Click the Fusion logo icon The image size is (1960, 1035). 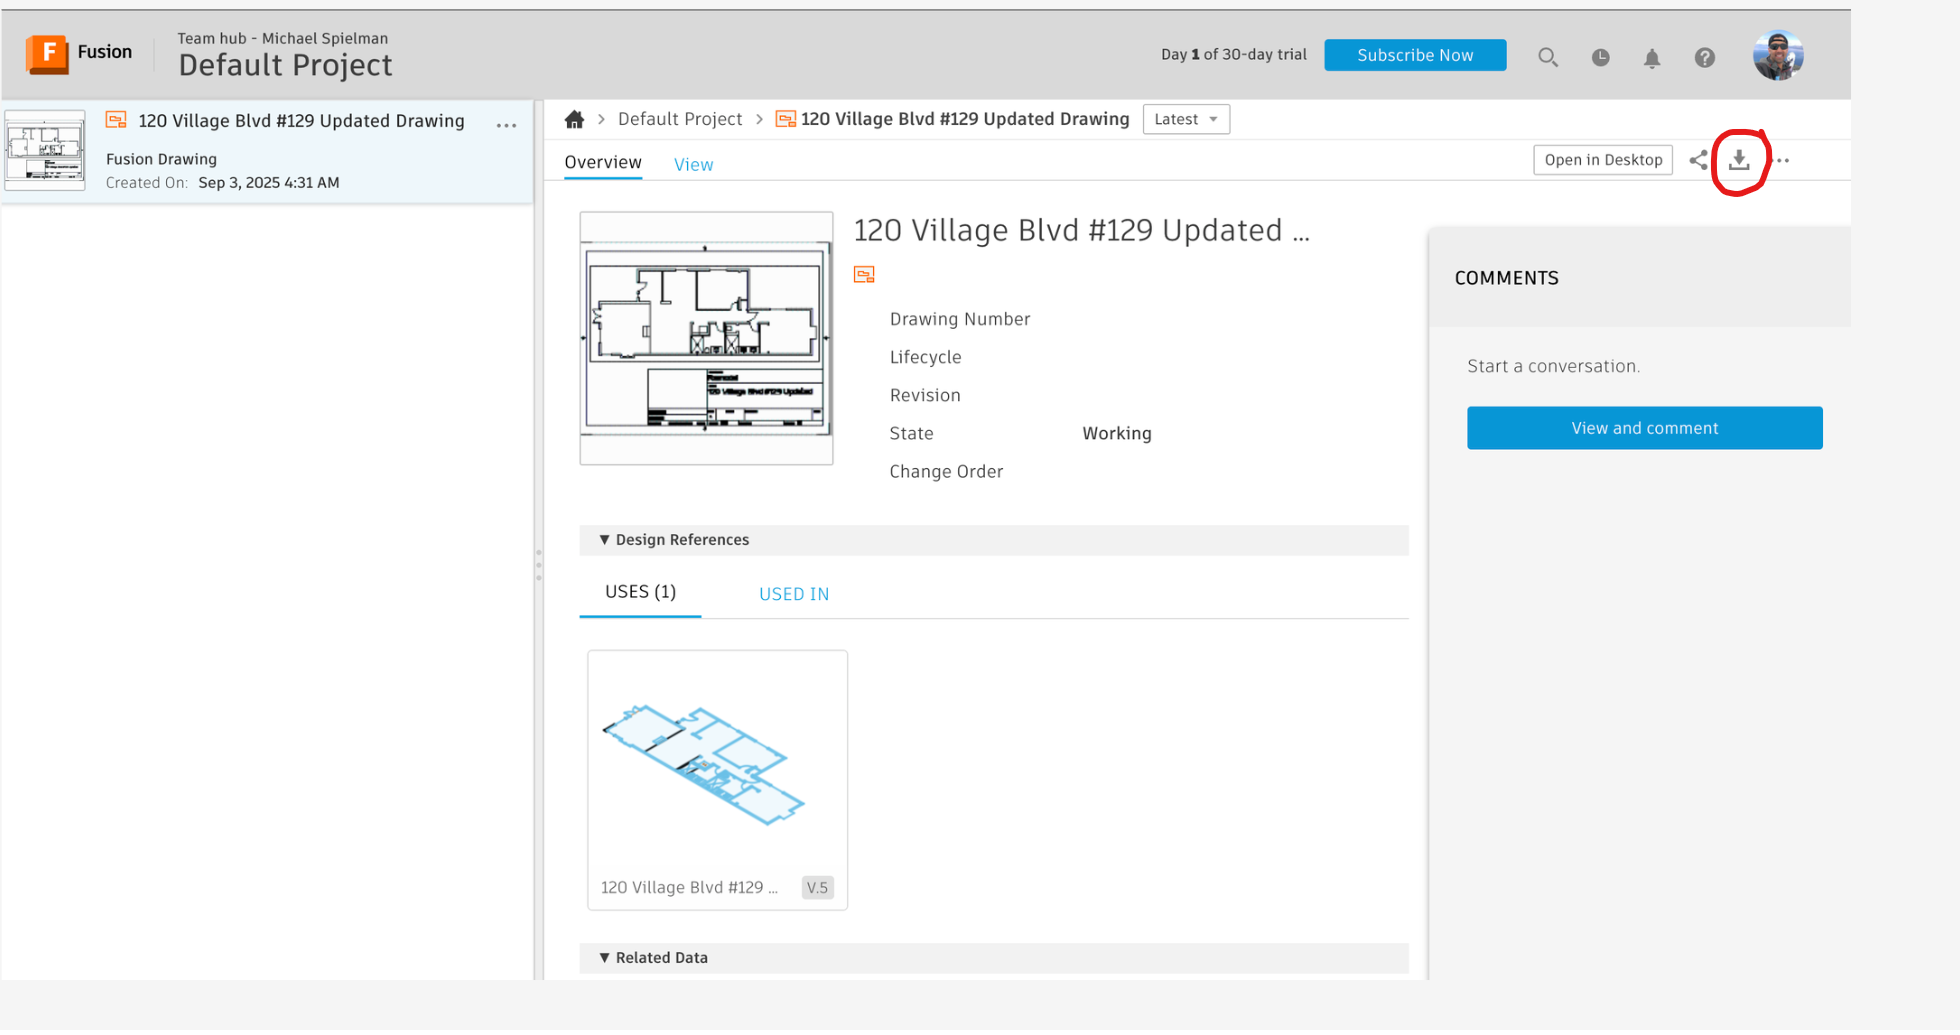(x=47, y=54)
